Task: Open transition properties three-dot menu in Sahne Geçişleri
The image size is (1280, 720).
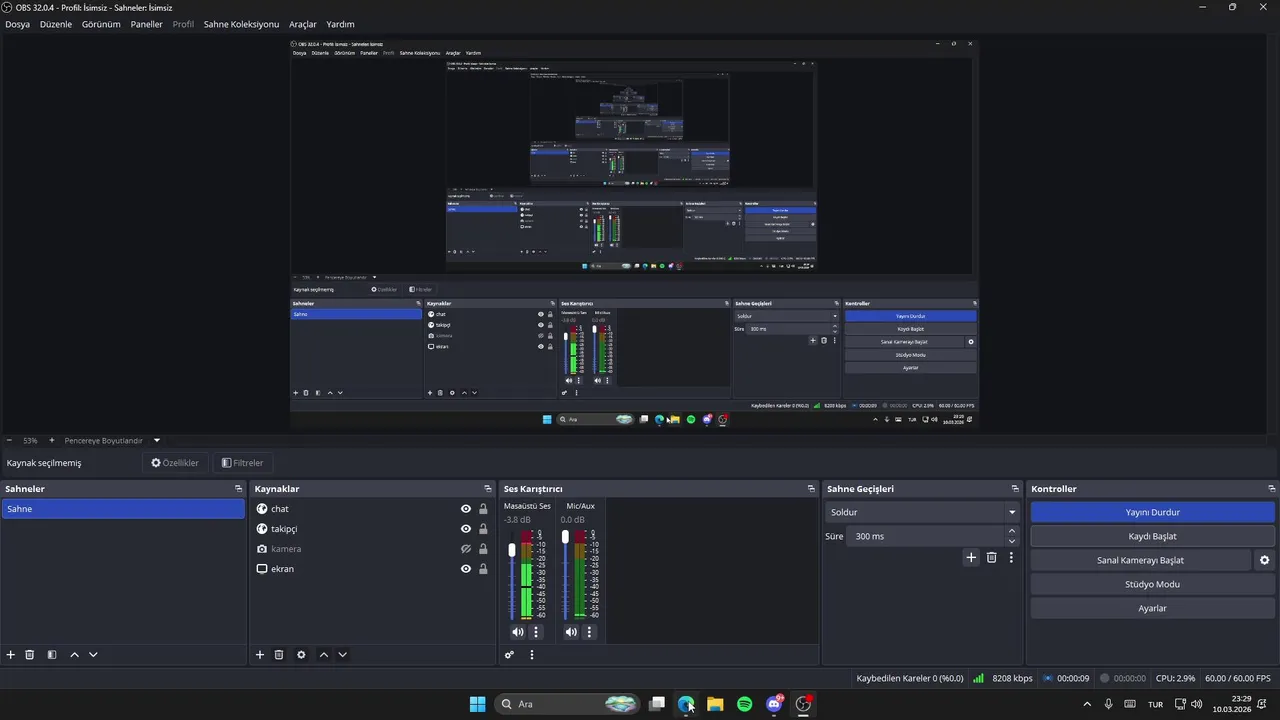Action: (1011, 558)
